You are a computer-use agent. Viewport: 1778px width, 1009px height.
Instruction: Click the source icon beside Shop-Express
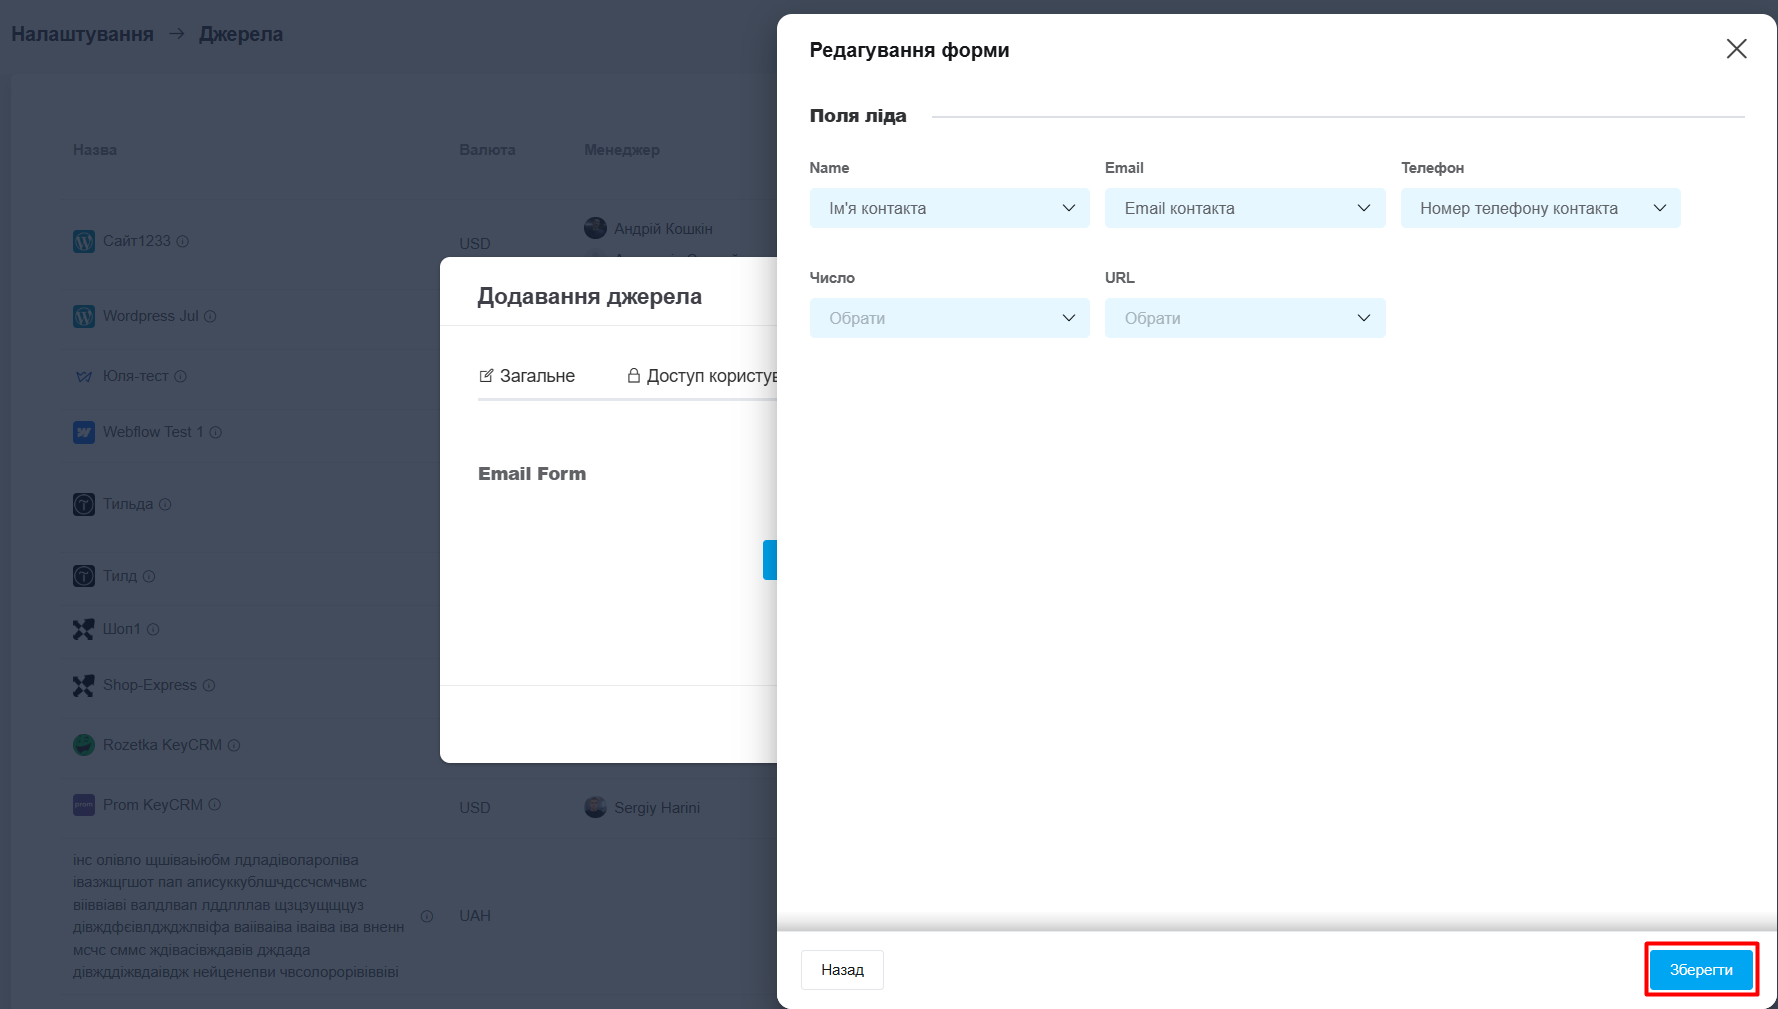84,686
